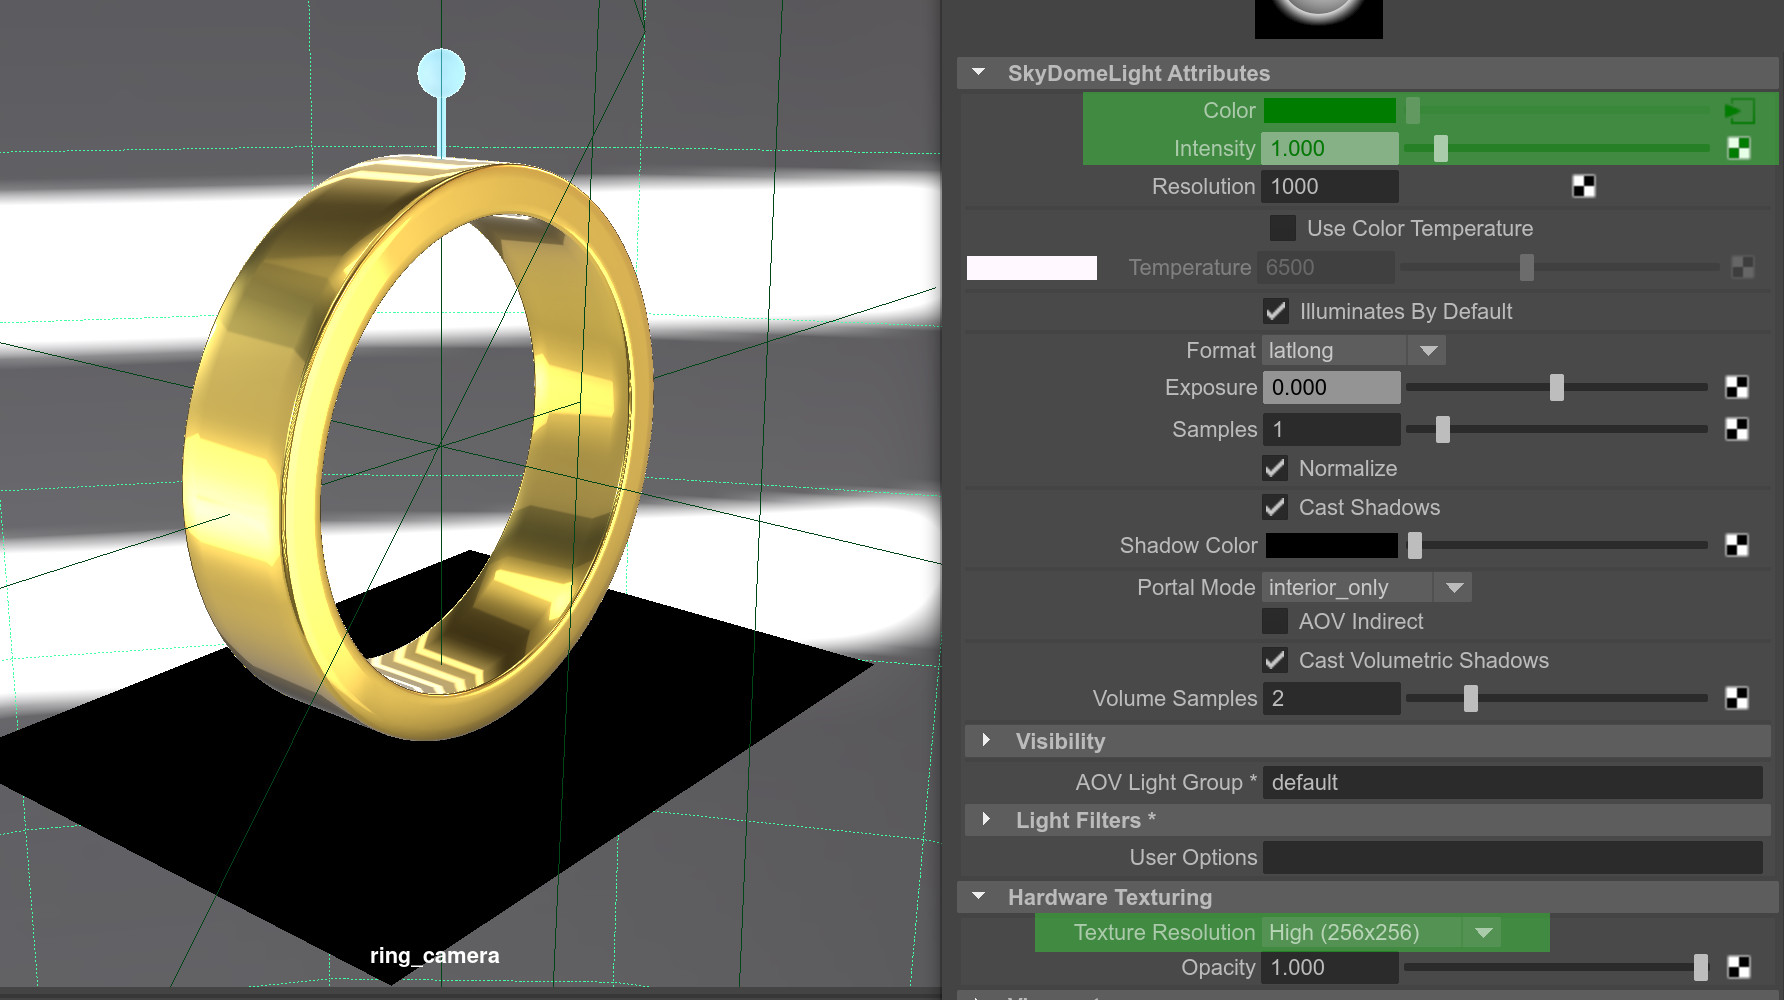Click the Intensity map checker icon
1784x1000 pixels.
click(1739, 149)
